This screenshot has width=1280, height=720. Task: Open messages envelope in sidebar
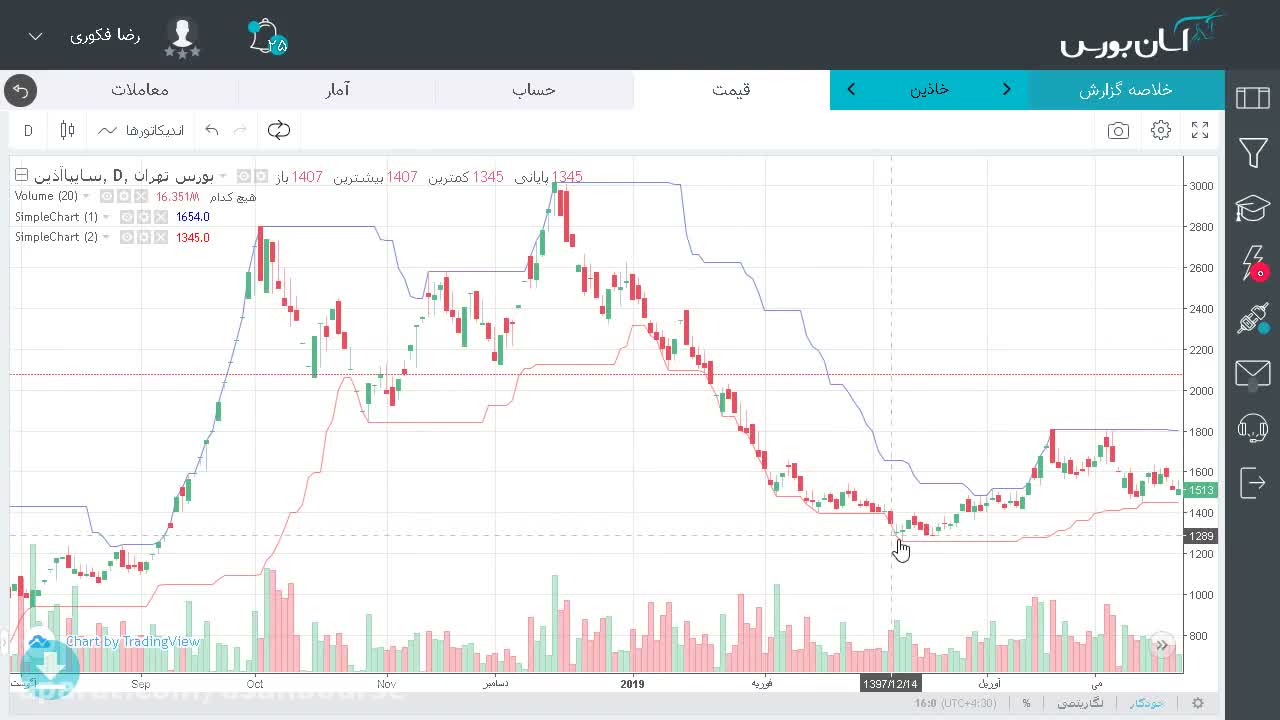[x=1253, y=374]
